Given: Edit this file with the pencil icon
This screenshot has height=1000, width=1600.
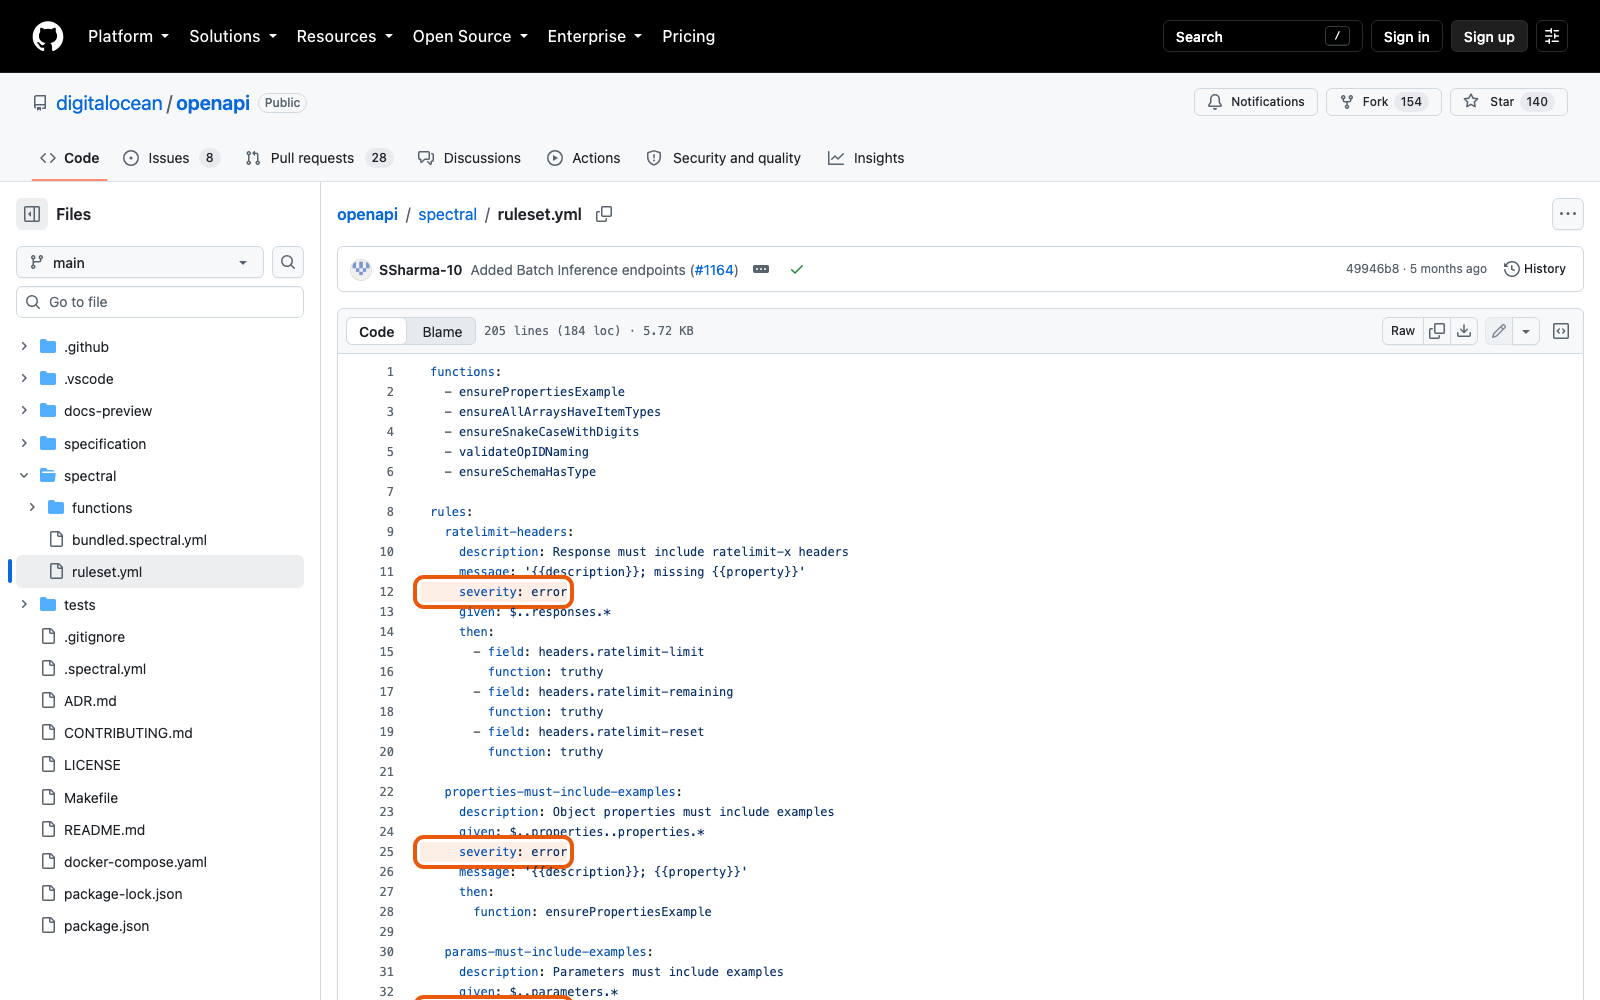Looking at the screenshot, I should coord(1498,331).
